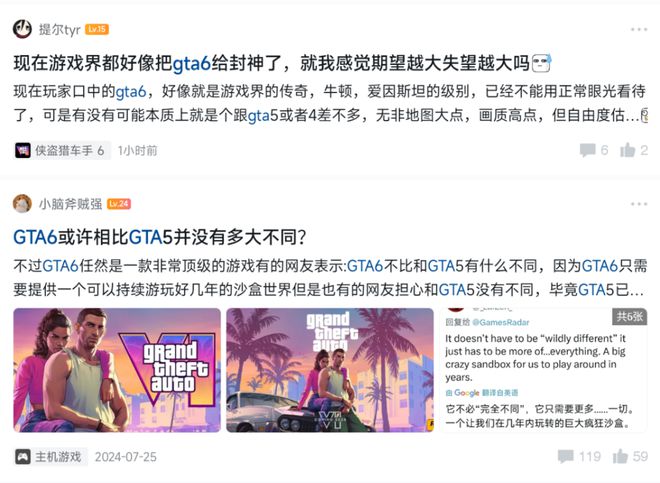Open comments on the GTA6 vs GTA5 post
This screenshot has height=483, width=660.
(566, 456)
